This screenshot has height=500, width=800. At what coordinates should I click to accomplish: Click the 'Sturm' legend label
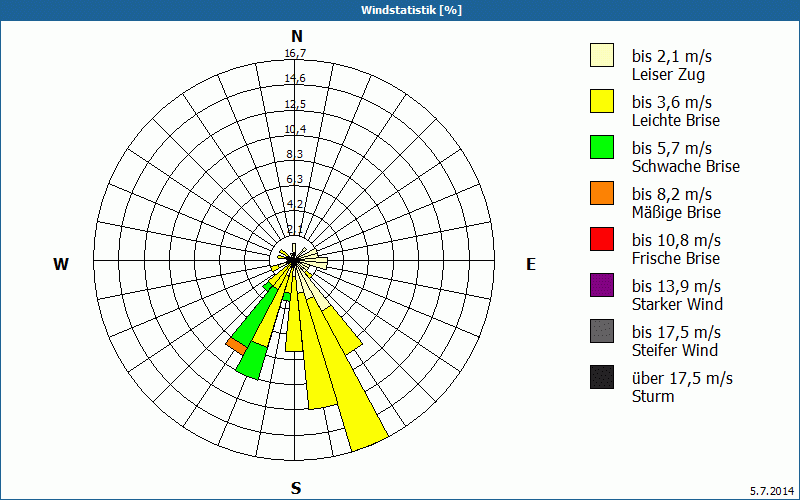(x=653, y=396)
